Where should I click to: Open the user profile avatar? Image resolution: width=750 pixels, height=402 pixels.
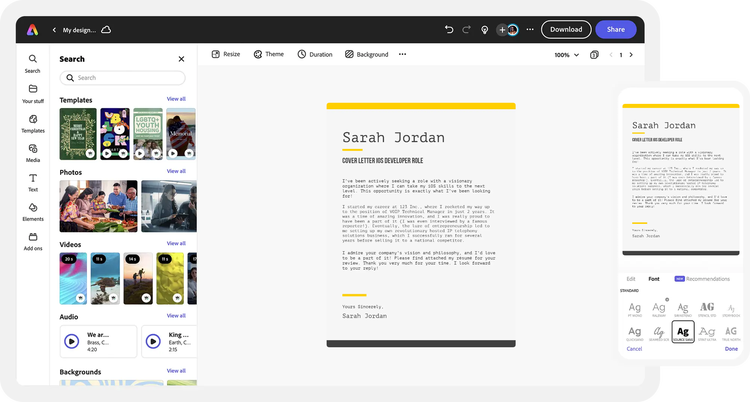click(x=513, y=30)
